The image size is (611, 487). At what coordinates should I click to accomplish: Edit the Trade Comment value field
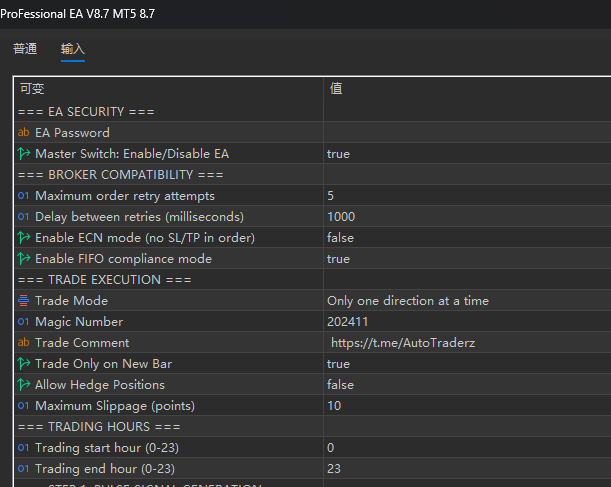pos(464,343)
